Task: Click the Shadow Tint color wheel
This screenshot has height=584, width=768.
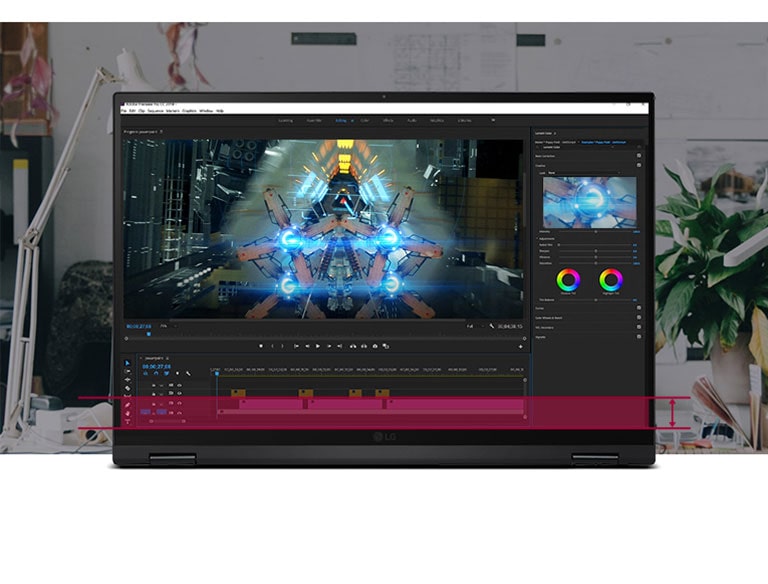Action: [x=568, y=279]
